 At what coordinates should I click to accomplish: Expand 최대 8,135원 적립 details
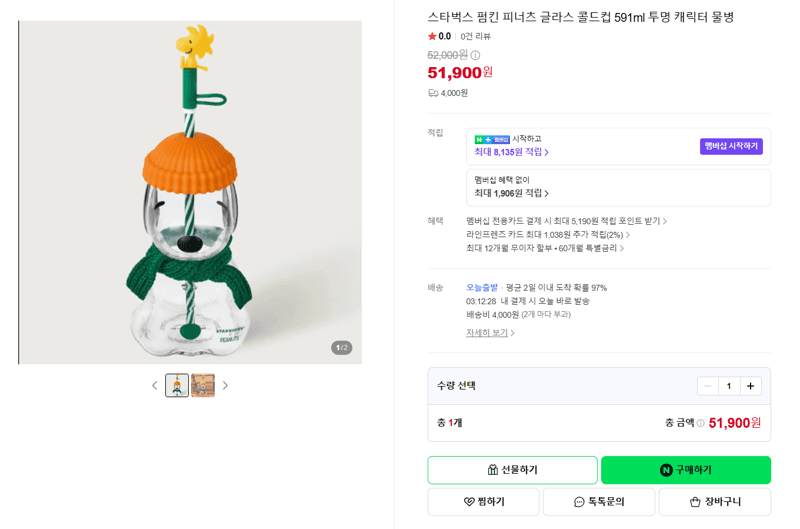[511, 152]
